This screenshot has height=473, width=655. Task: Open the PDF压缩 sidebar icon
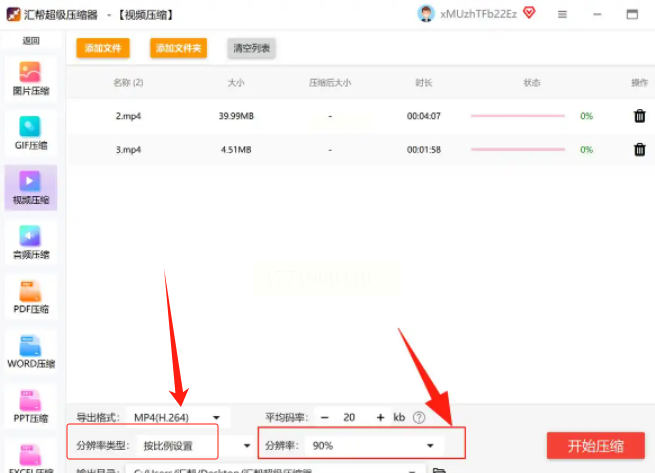coord(30,297)
